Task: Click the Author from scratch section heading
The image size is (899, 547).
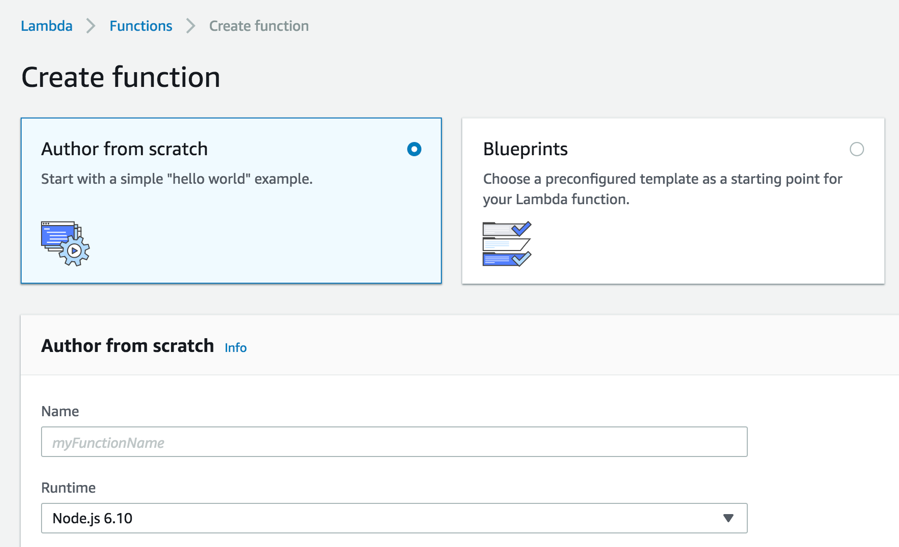Action: point(127,346)
